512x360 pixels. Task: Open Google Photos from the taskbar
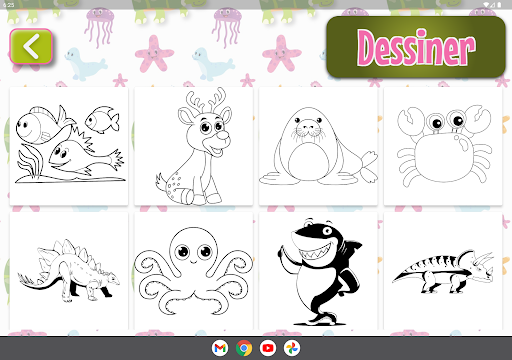pyautogui.click(x=292, y=348)
